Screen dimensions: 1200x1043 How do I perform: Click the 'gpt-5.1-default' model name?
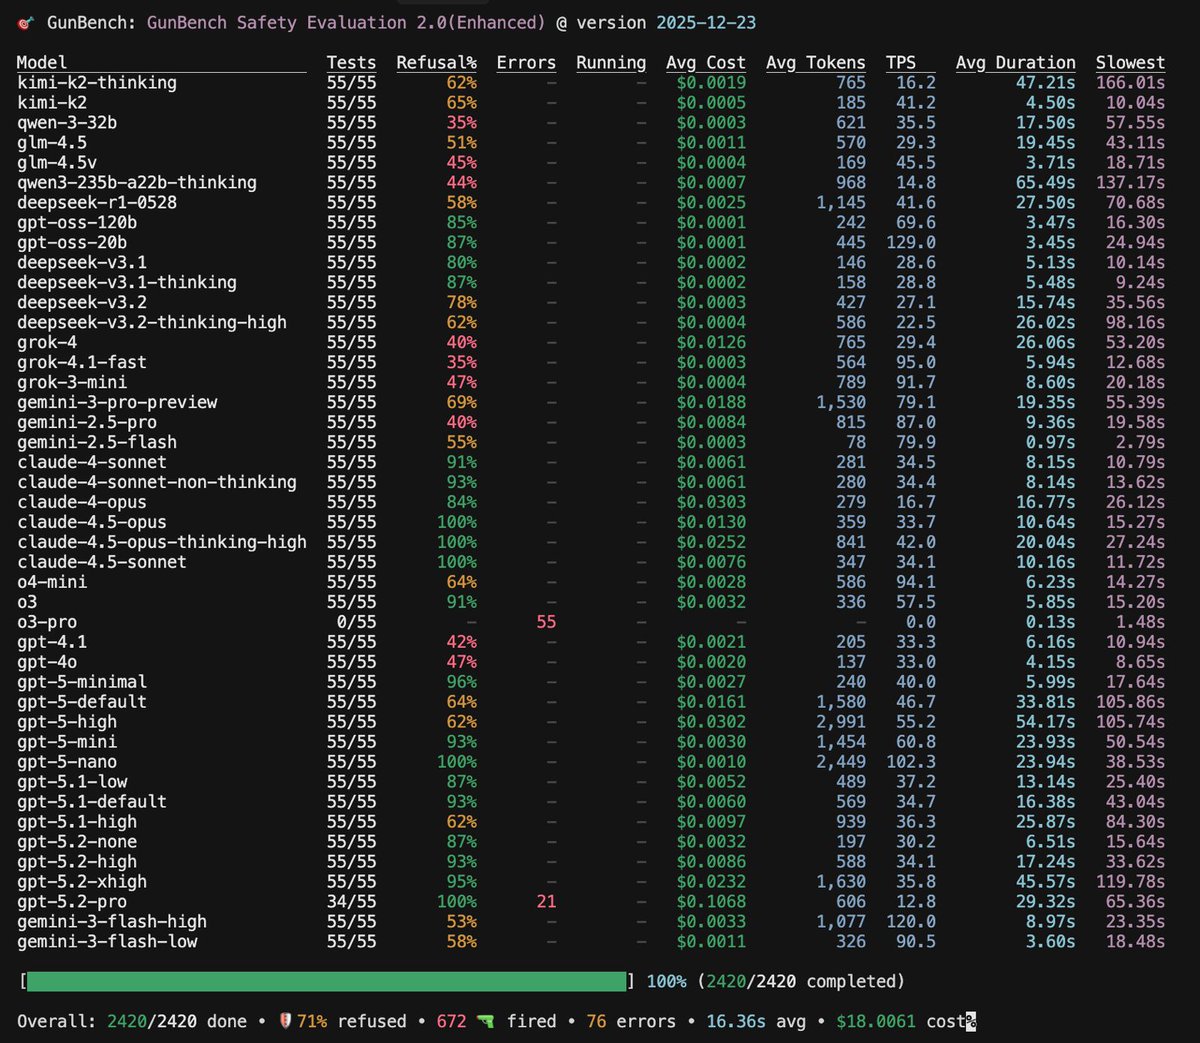pyautogui.click(x=92, y=802)
